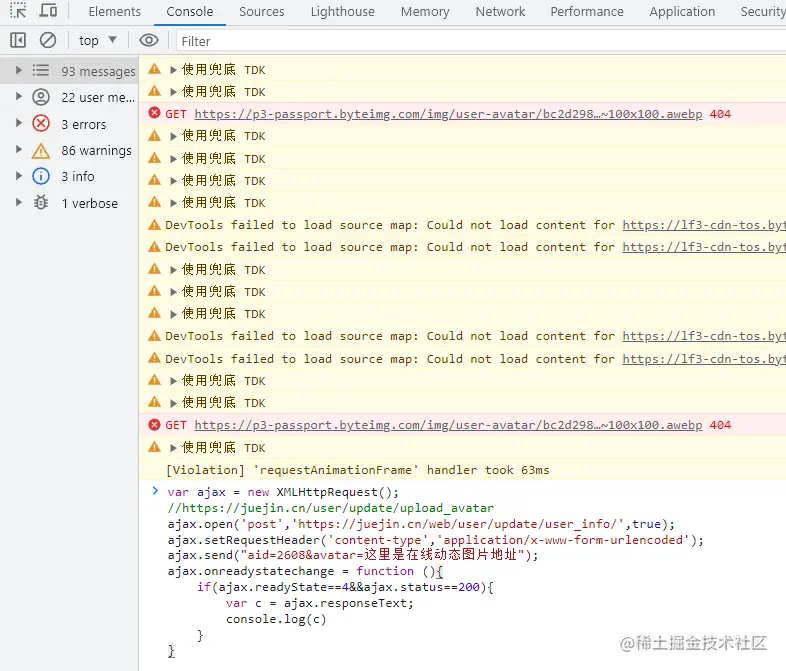Viewport: 786px width, 671px height.
Task: Click the ajax.setRequestHeader code line
Action: click(436, 540)
